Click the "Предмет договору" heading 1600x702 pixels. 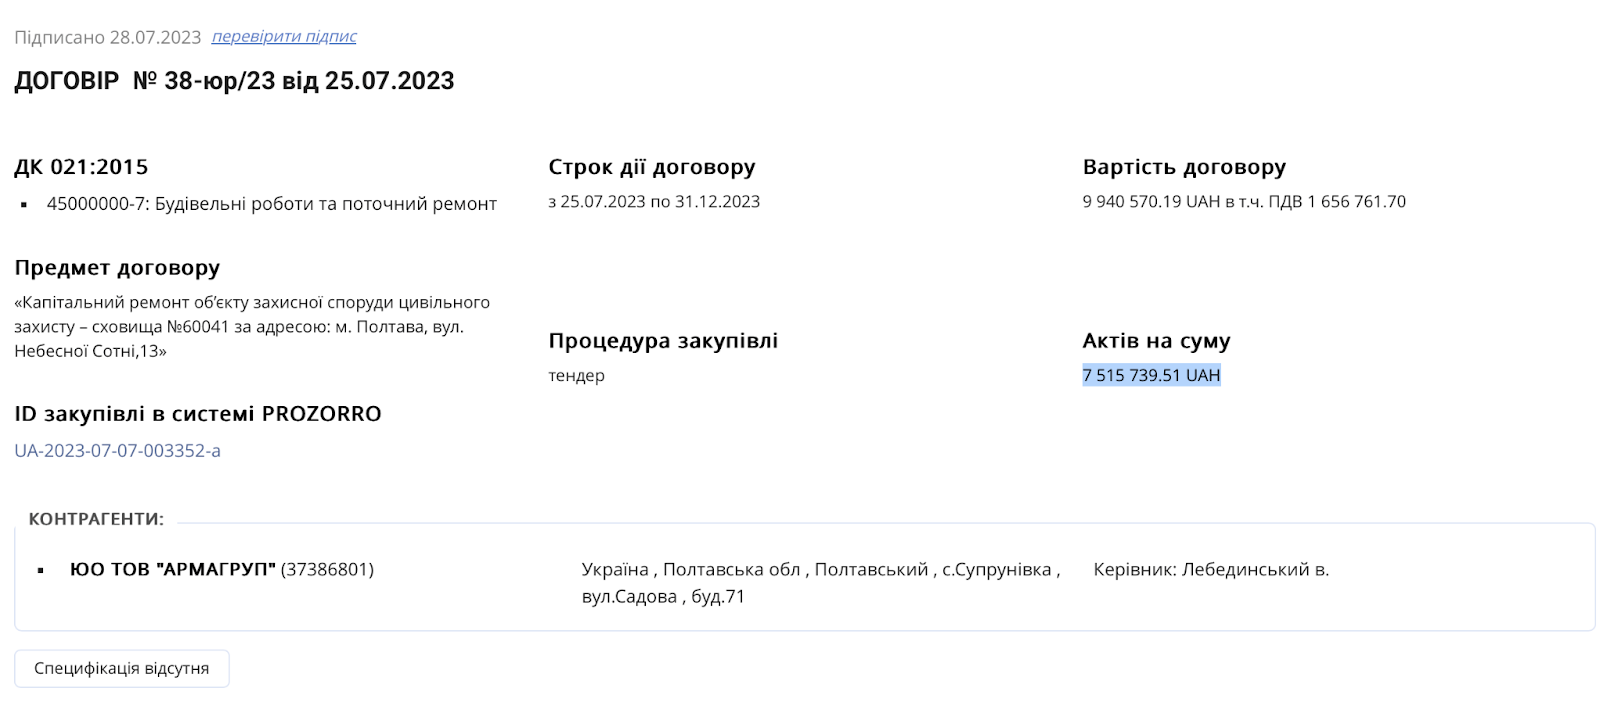(117, 268)
